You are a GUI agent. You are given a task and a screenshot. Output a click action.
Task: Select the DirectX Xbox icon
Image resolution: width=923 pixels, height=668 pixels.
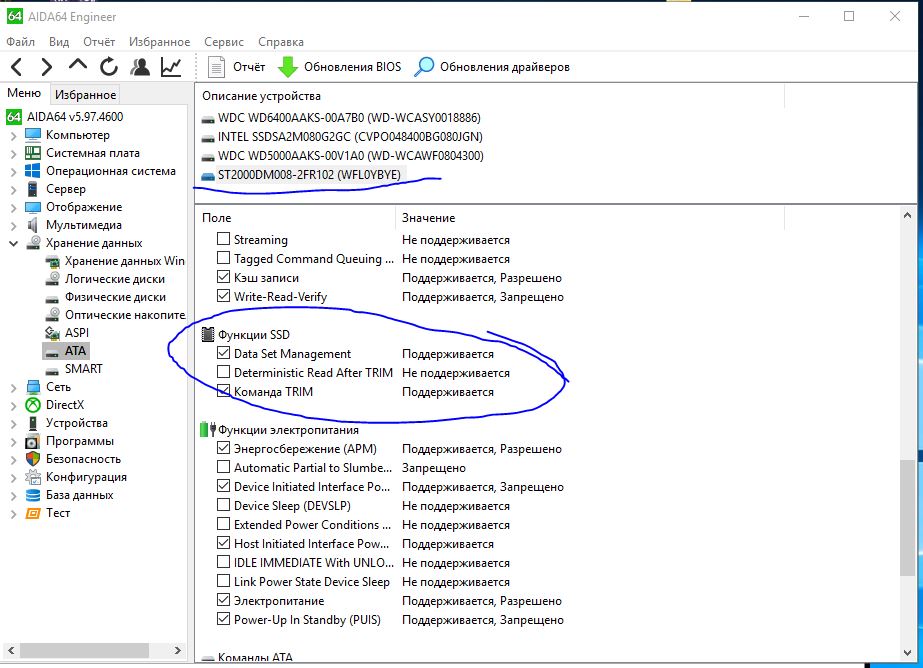[x=33, y=405]
